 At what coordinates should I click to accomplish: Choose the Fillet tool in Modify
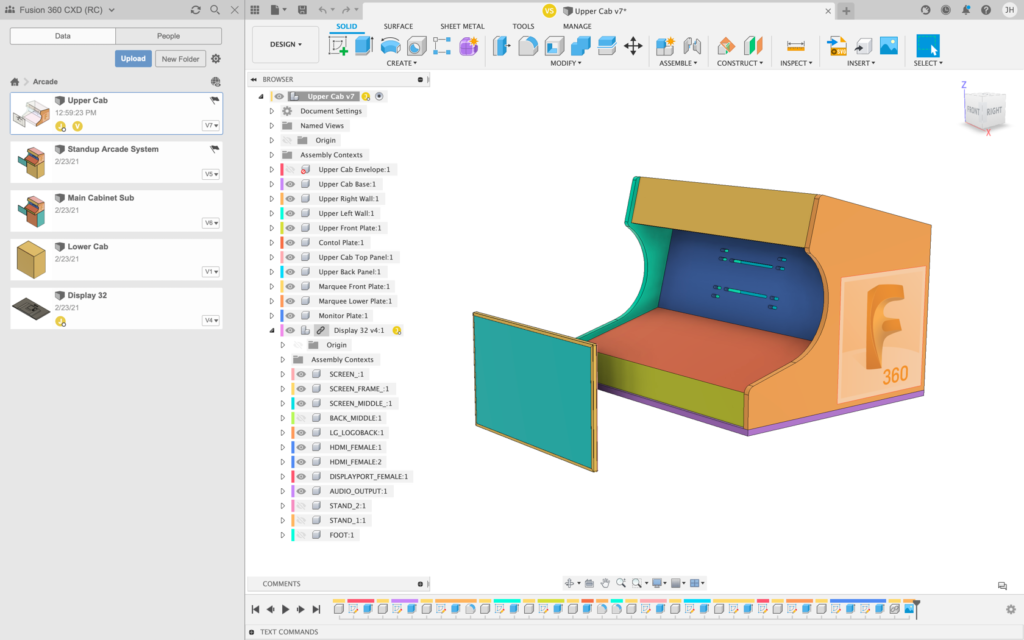528,46
